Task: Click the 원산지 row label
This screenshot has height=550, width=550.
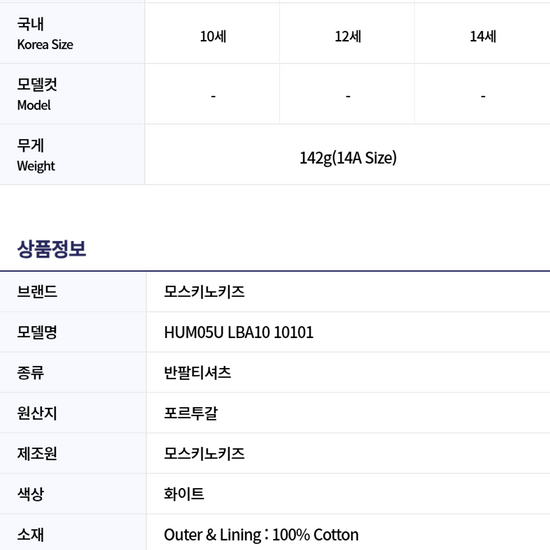Action: pos(37,413)
